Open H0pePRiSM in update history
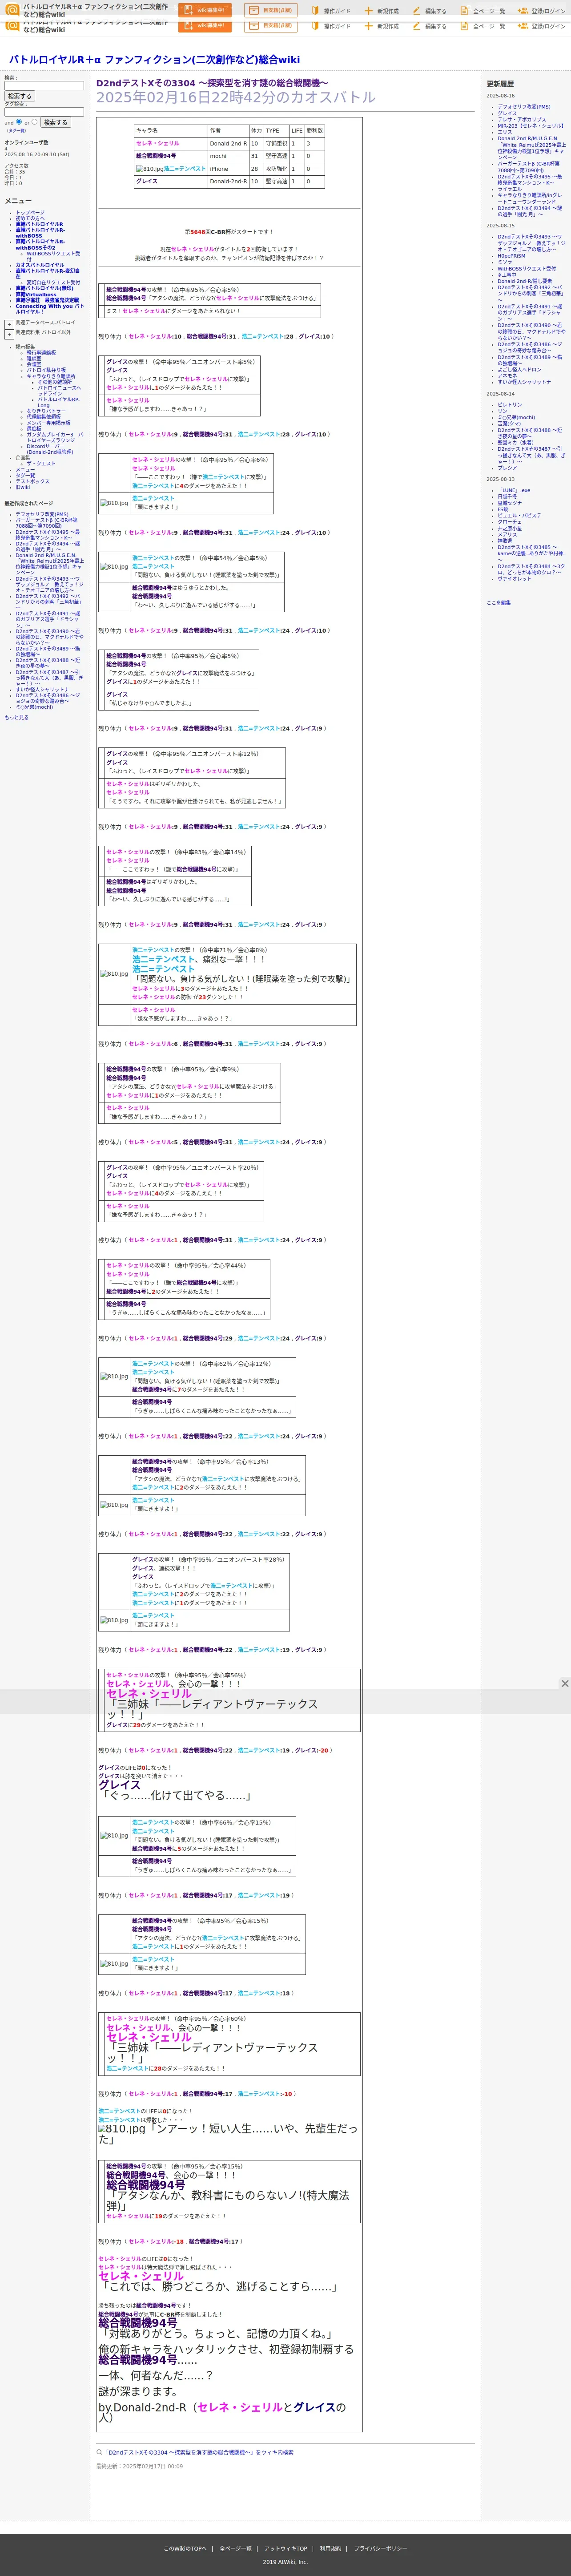The image size is (571, 2576). tap(512, 256)
